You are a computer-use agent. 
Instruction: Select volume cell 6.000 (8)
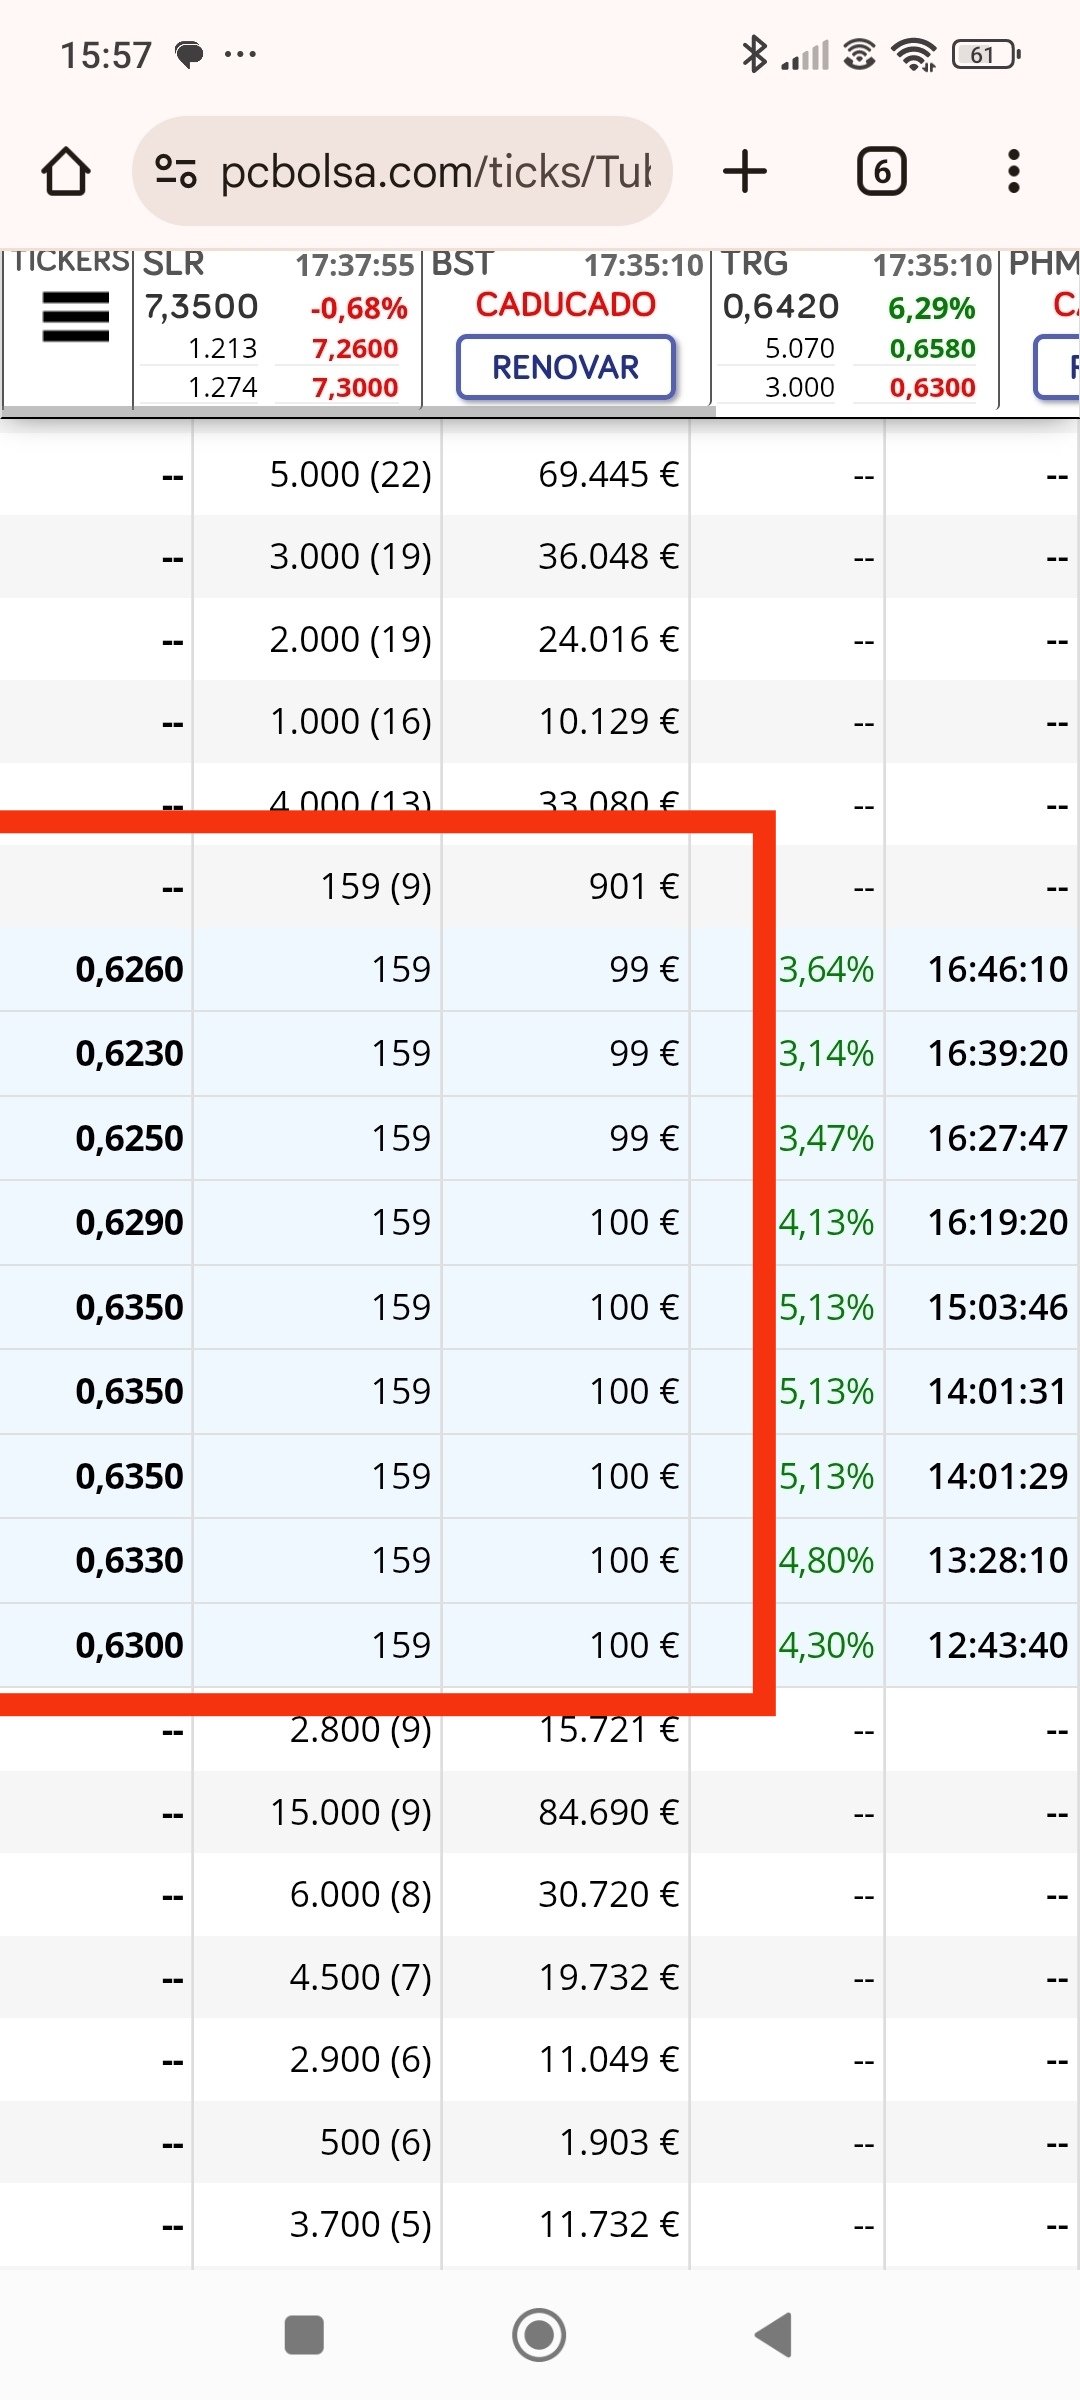coord(360,1894)
